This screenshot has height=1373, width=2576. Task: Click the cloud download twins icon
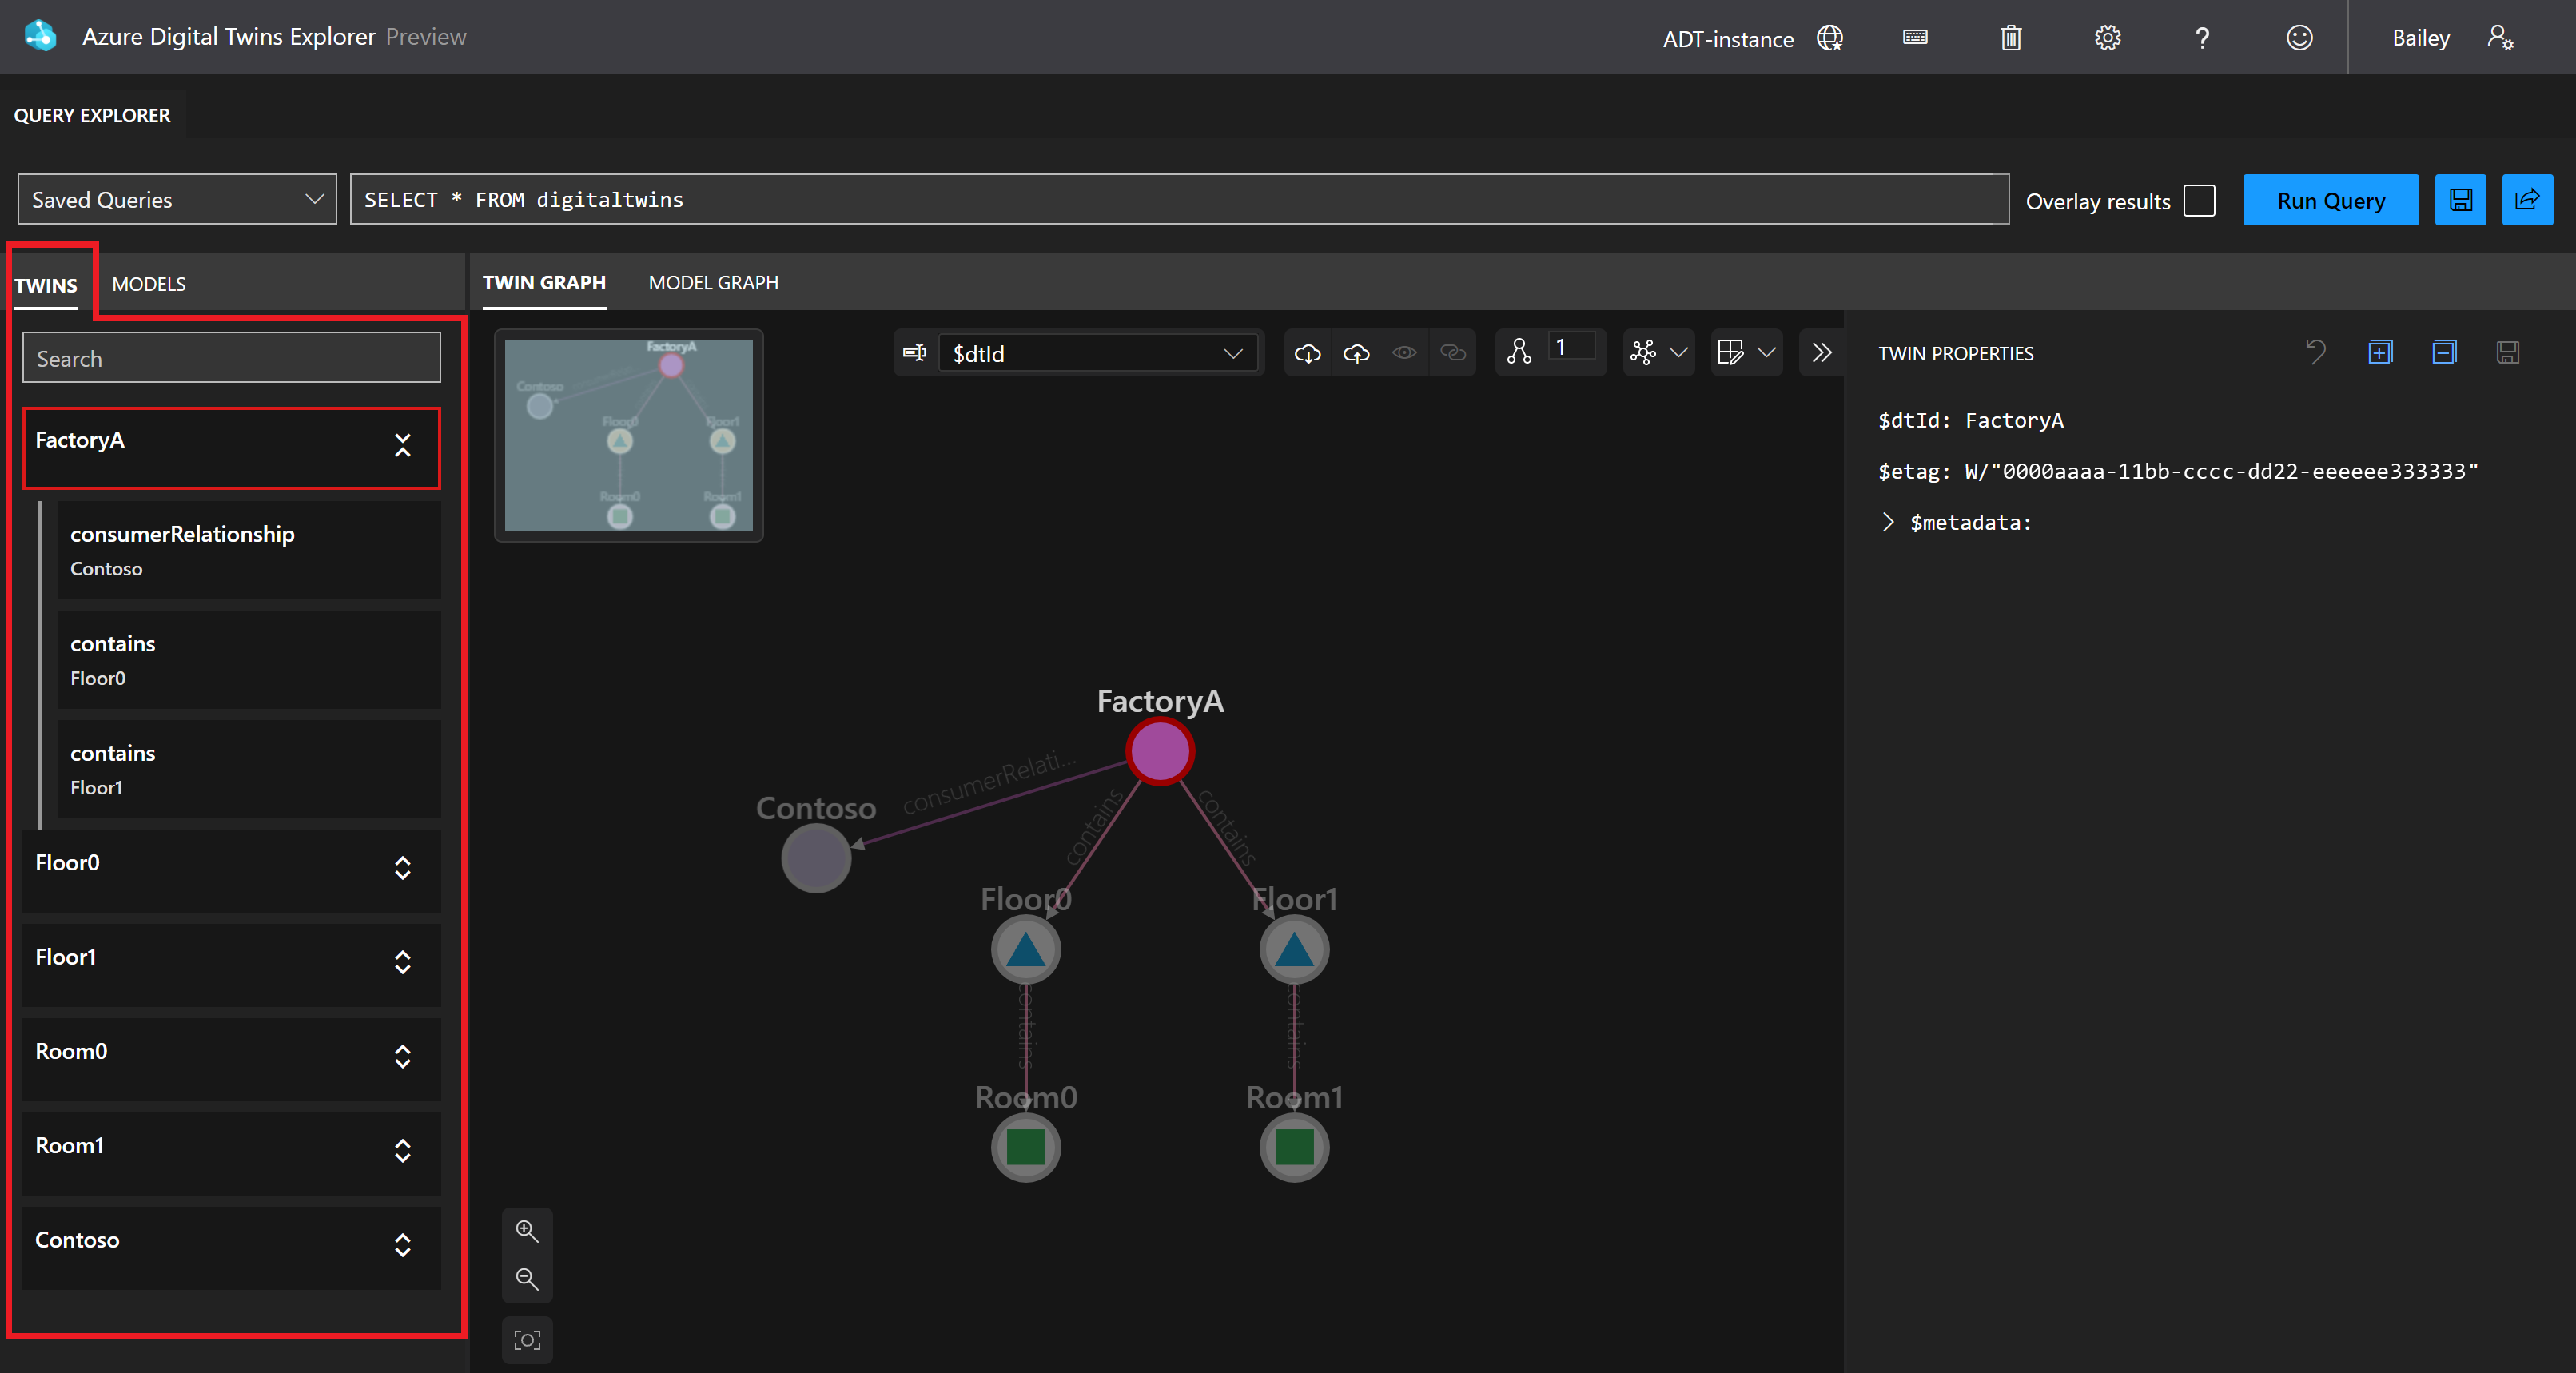[1307, 352]
